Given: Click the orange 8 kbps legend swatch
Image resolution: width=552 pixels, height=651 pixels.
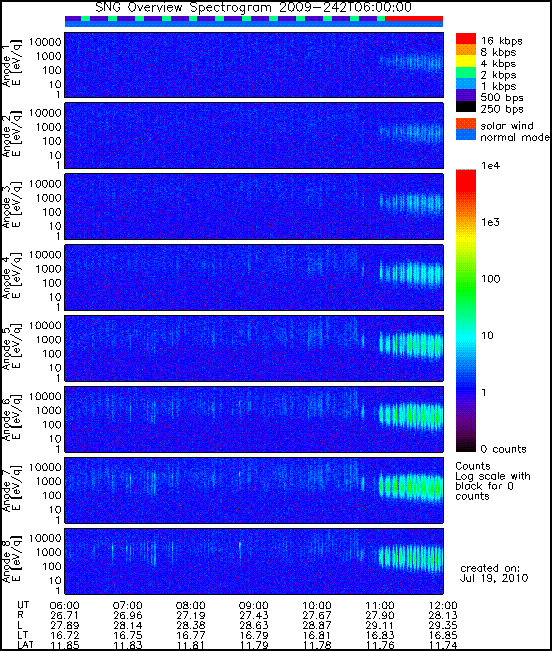Looking at the screenshot, I should pos(466,50).
